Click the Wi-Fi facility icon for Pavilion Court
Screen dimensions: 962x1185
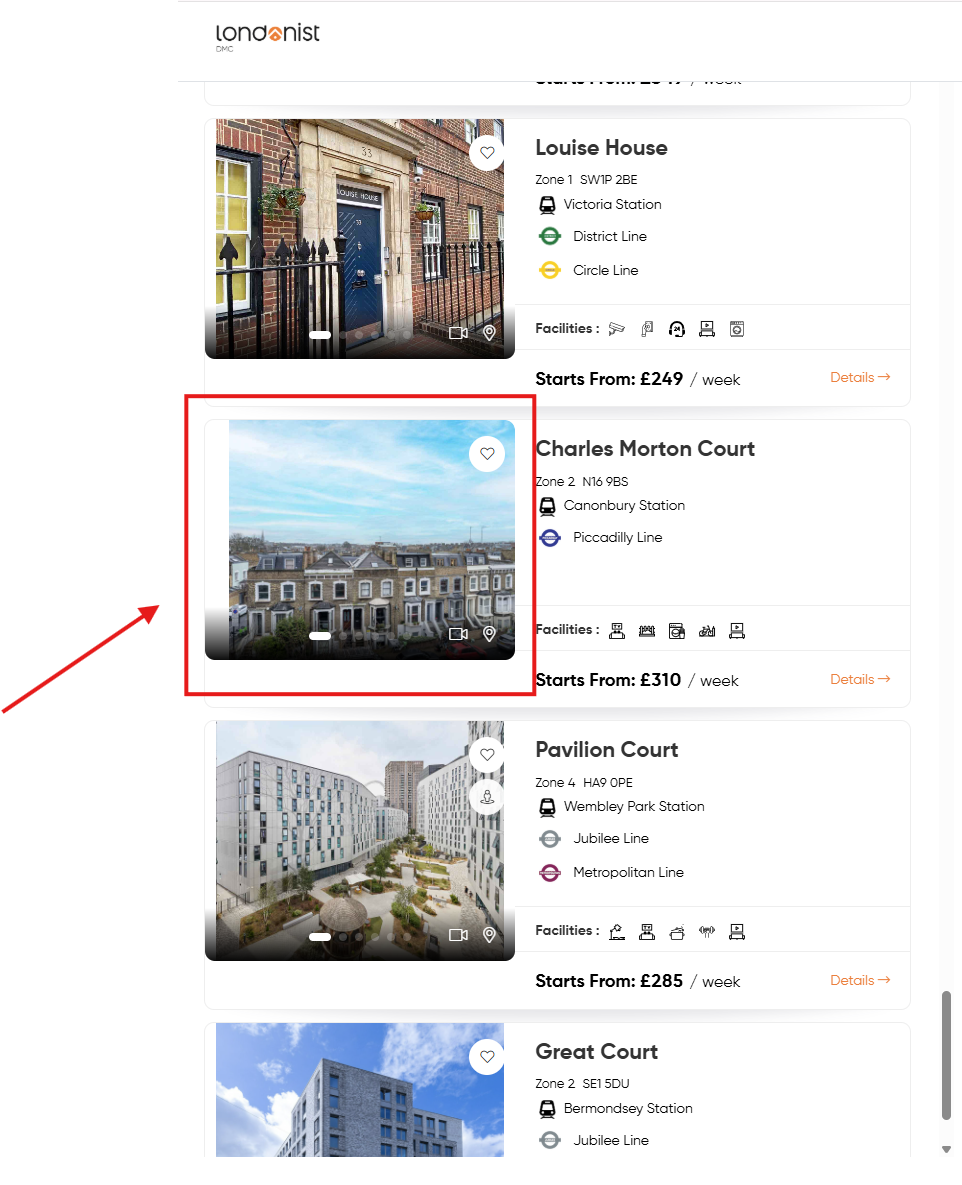707,932
